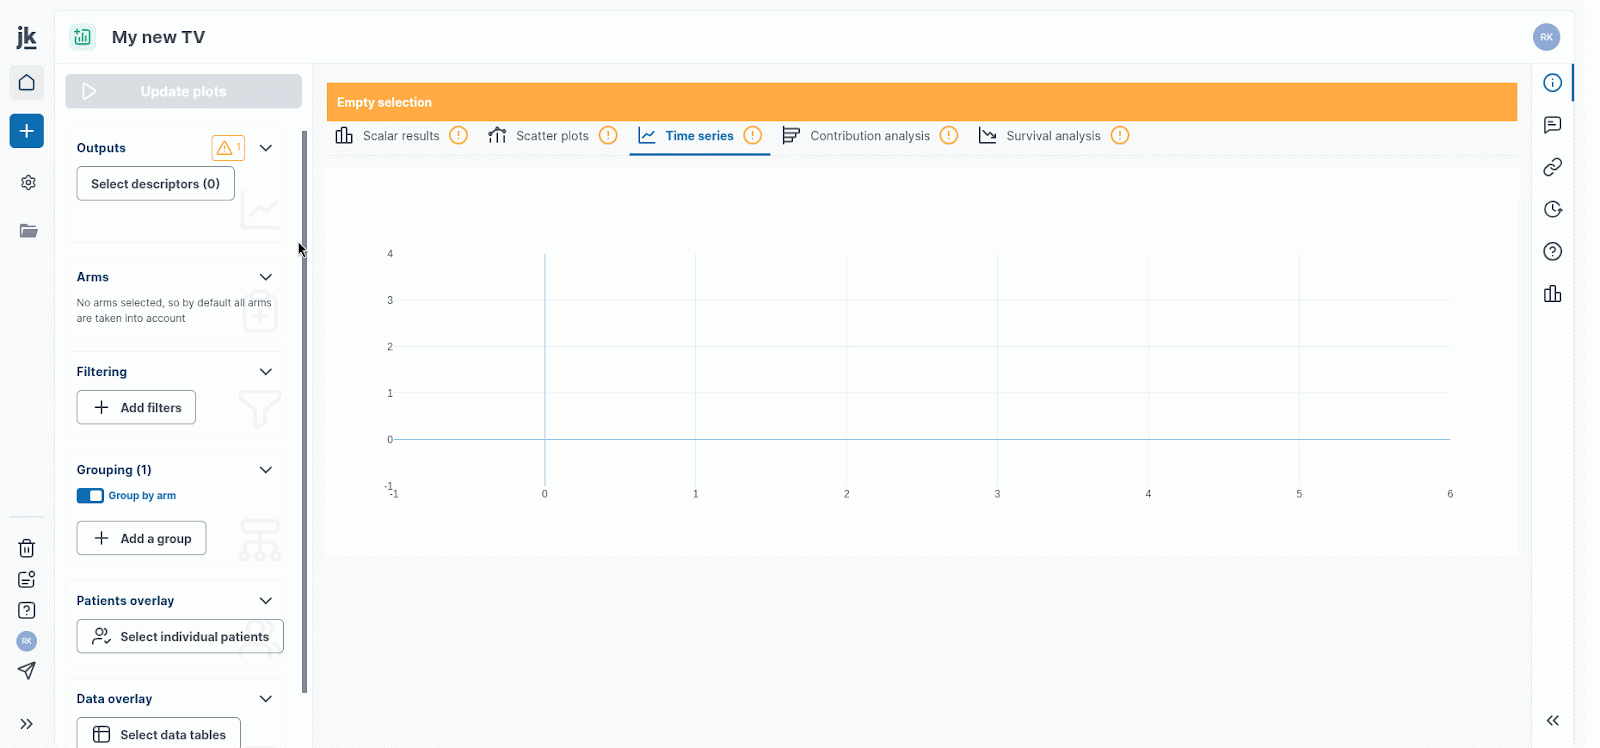Click the paper plane send icon
1600x748 pixels.
click(27, 671)
